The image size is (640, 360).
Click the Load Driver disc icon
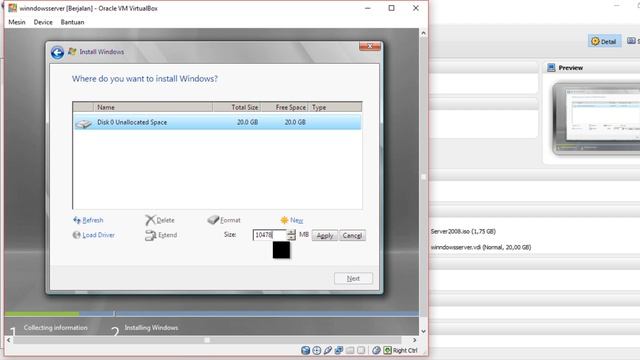click(76, 235)
